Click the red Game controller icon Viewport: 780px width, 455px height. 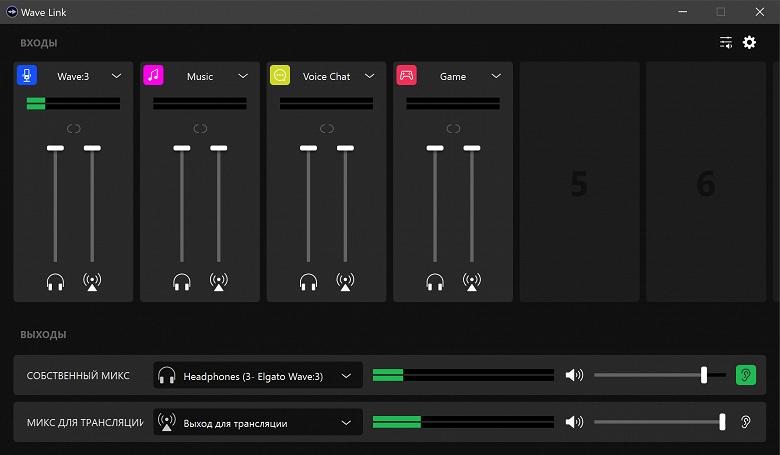click(x=406, y=76)
